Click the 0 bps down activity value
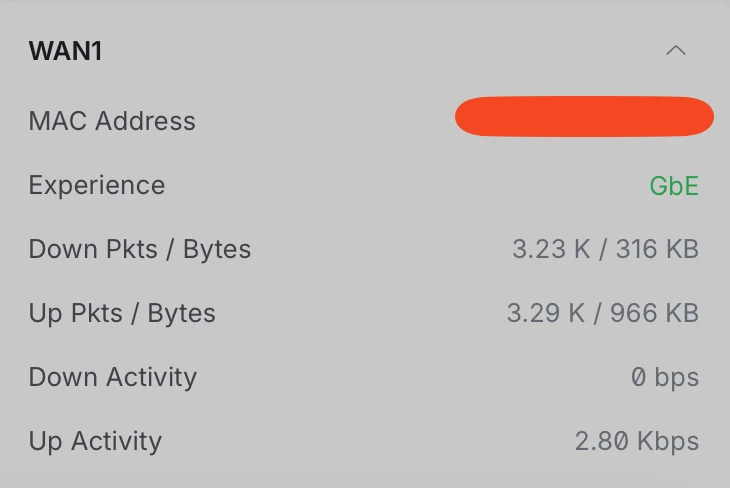 (x=665, y=377)
